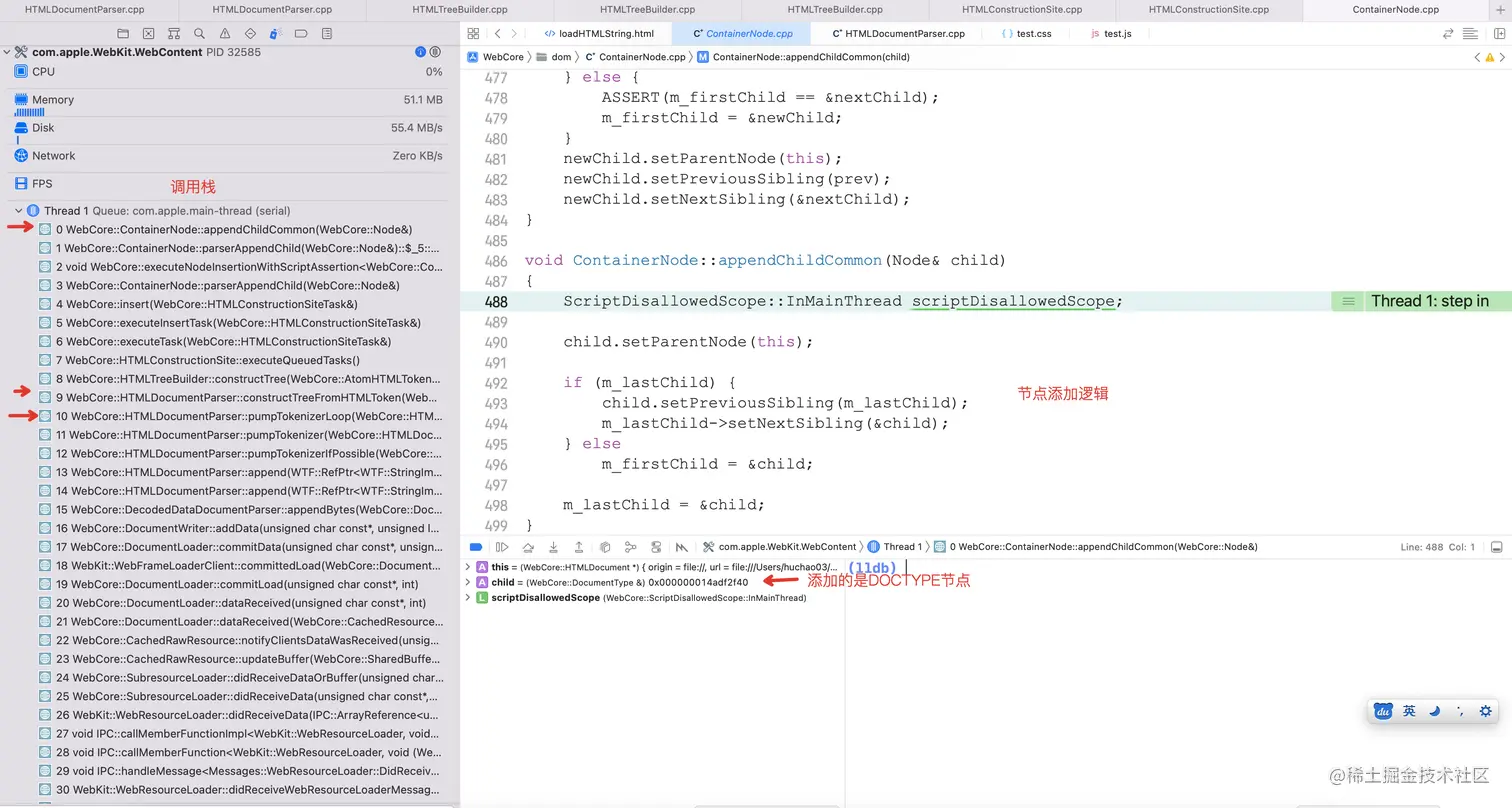
Task: Open ContainerNode::appendChildCommon(child) method breadcrumb
Action: [804, 57]
